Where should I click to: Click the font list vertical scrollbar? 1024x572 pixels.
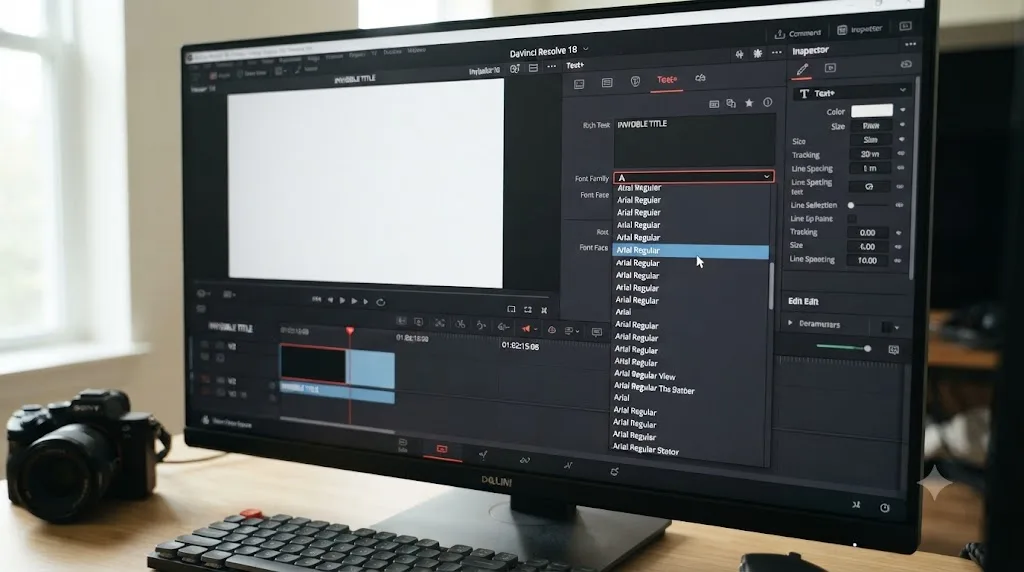tap(771, 285)
